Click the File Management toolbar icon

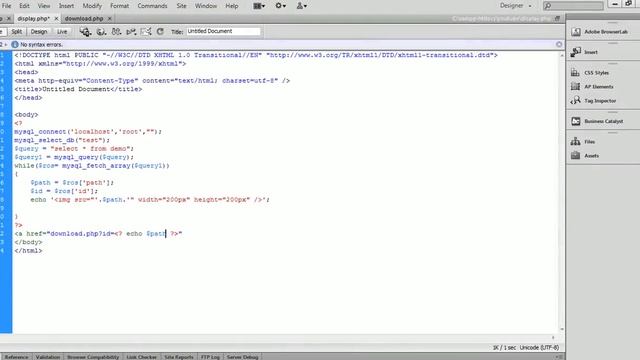pos(85,31)
